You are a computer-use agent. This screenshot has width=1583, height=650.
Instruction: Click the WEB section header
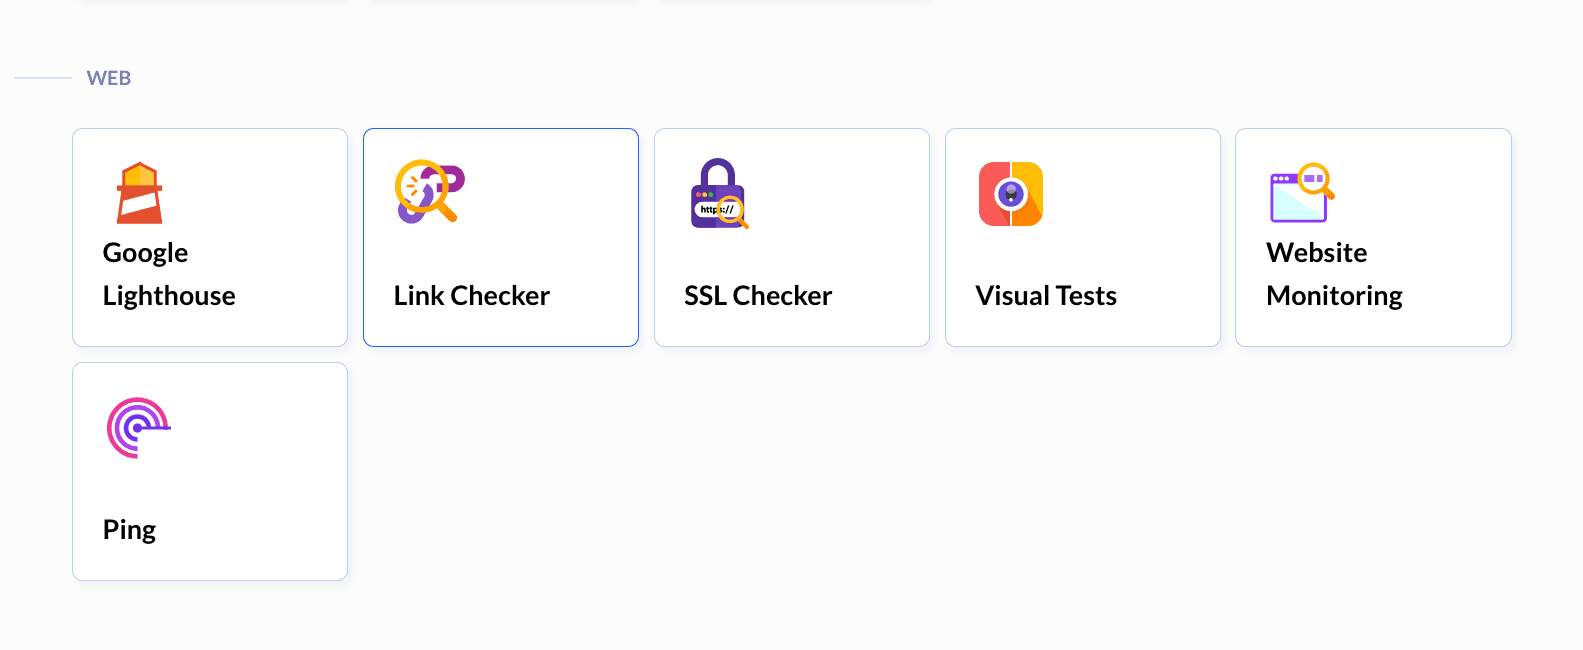tap(109, 77)
